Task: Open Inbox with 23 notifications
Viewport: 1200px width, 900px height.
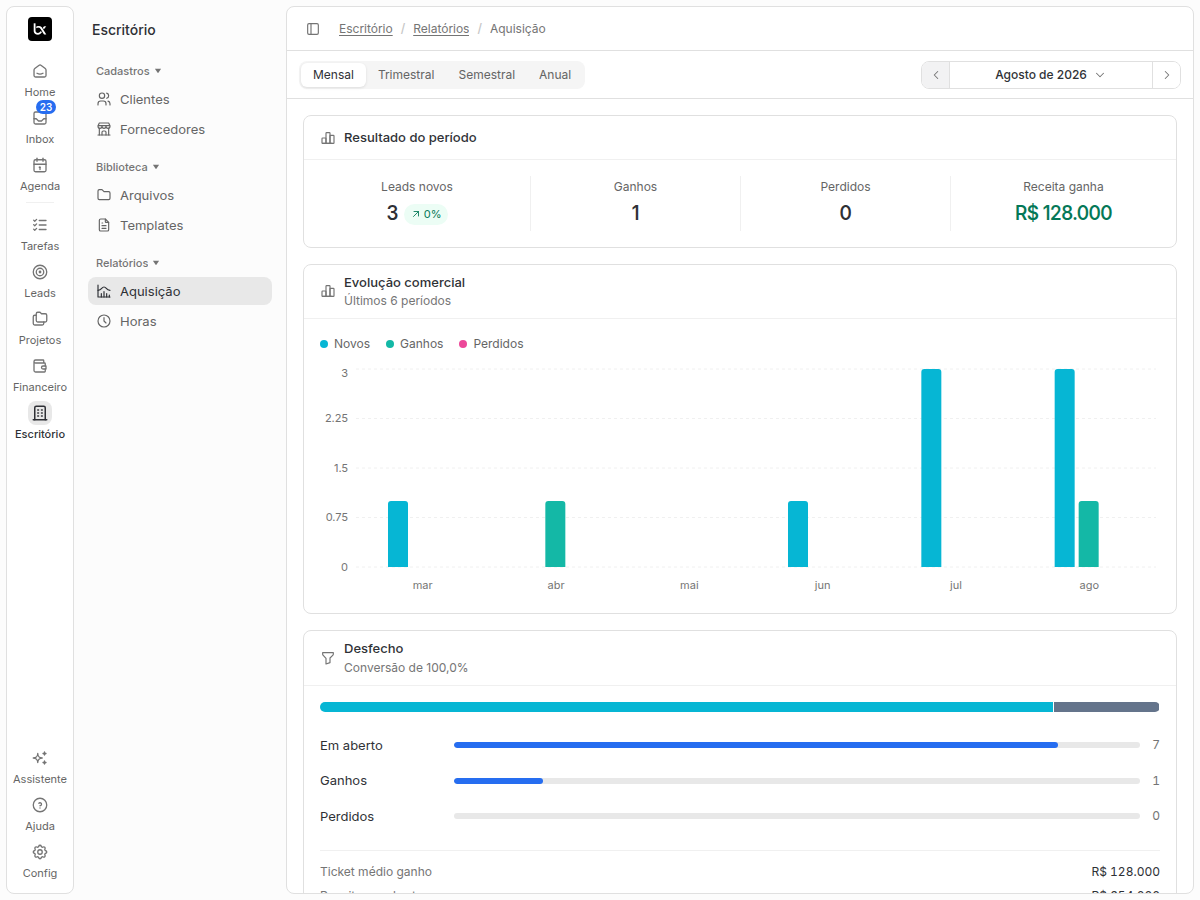Action: [40, 118]
